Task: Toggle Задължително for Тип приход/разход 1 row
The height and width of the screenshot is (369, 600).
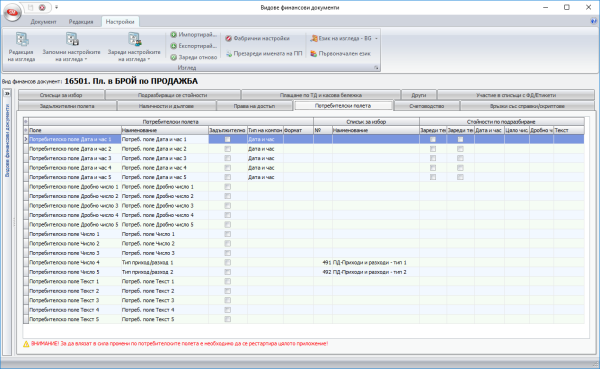Action: 228,262
